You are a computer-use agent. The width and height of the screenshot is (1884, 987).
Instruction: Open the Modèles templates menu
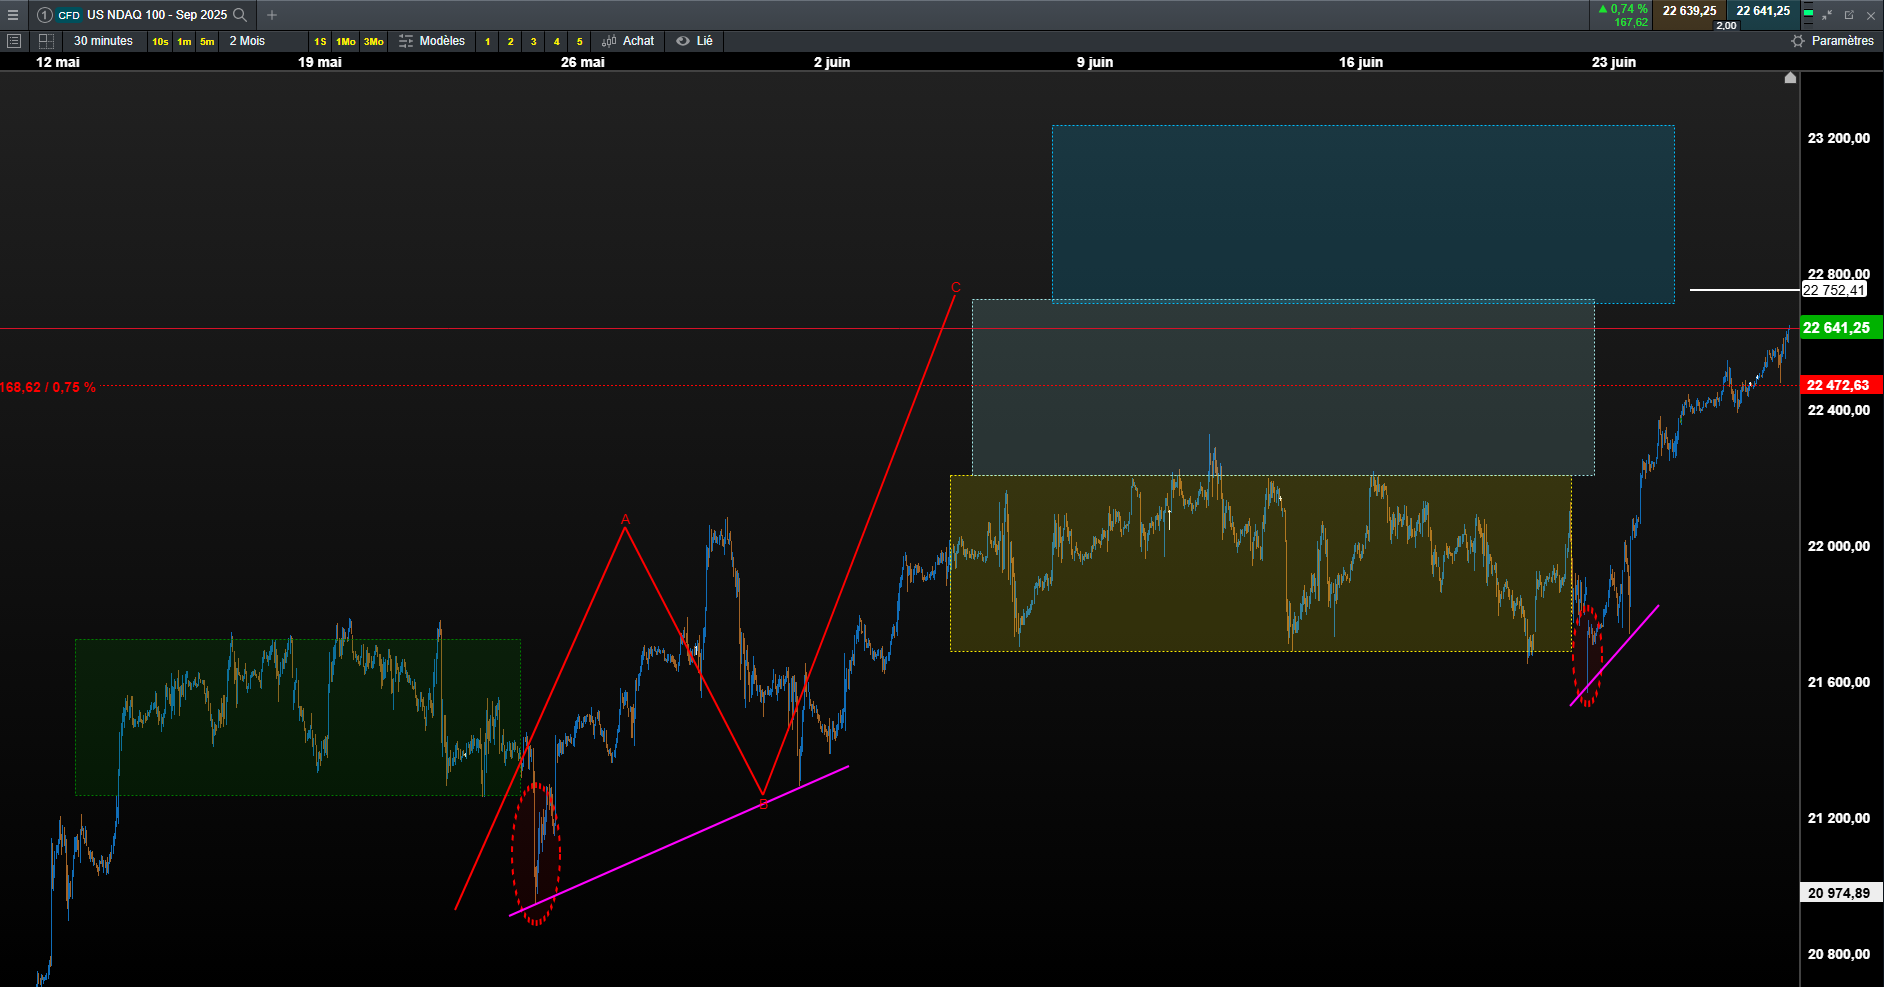click(432, 41)
